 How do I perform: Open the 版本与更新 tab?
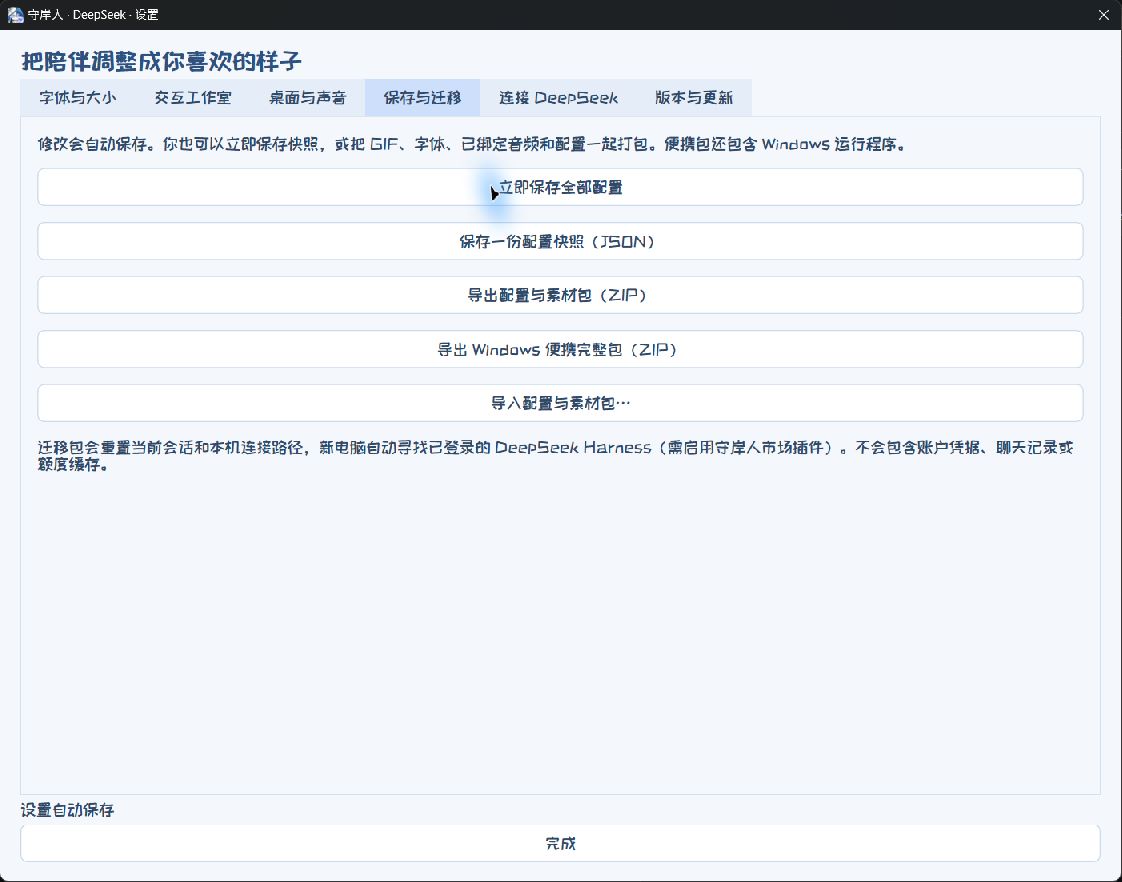click(694, 98)
